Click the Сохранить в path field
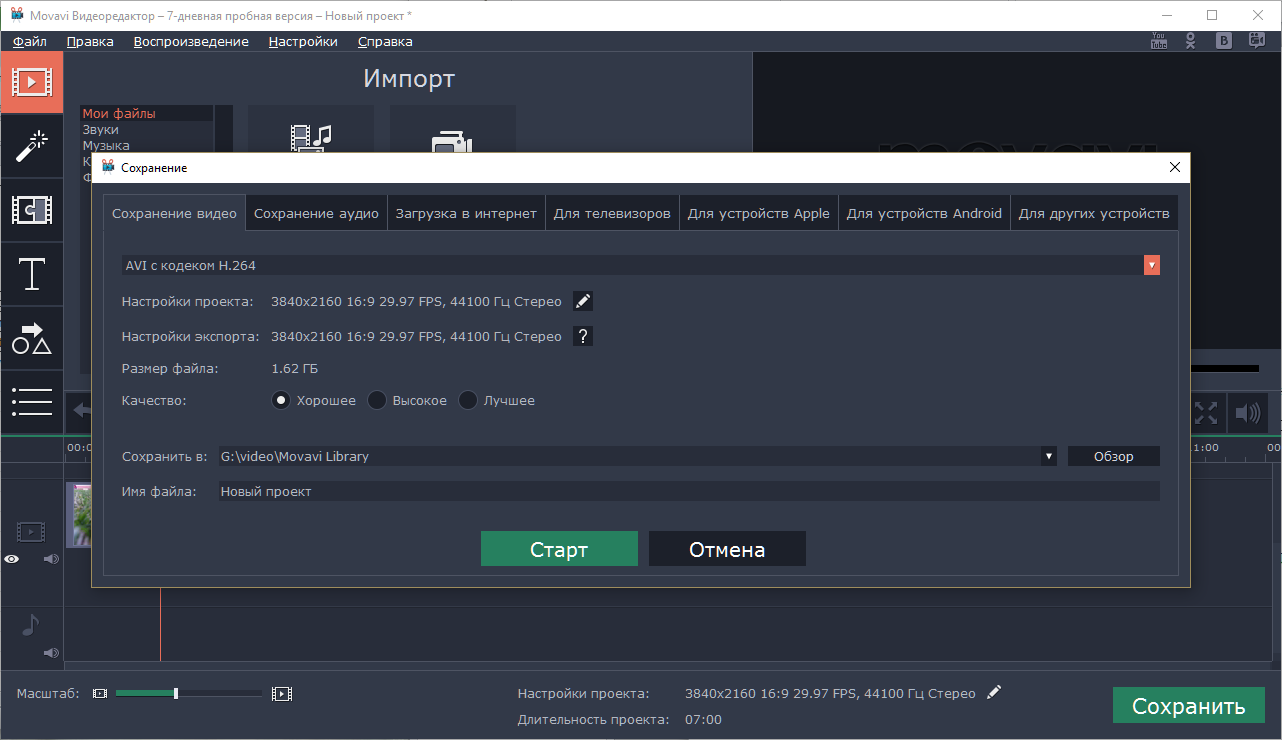Viewport: 1282px width, 740px height. tap(638, 456)
